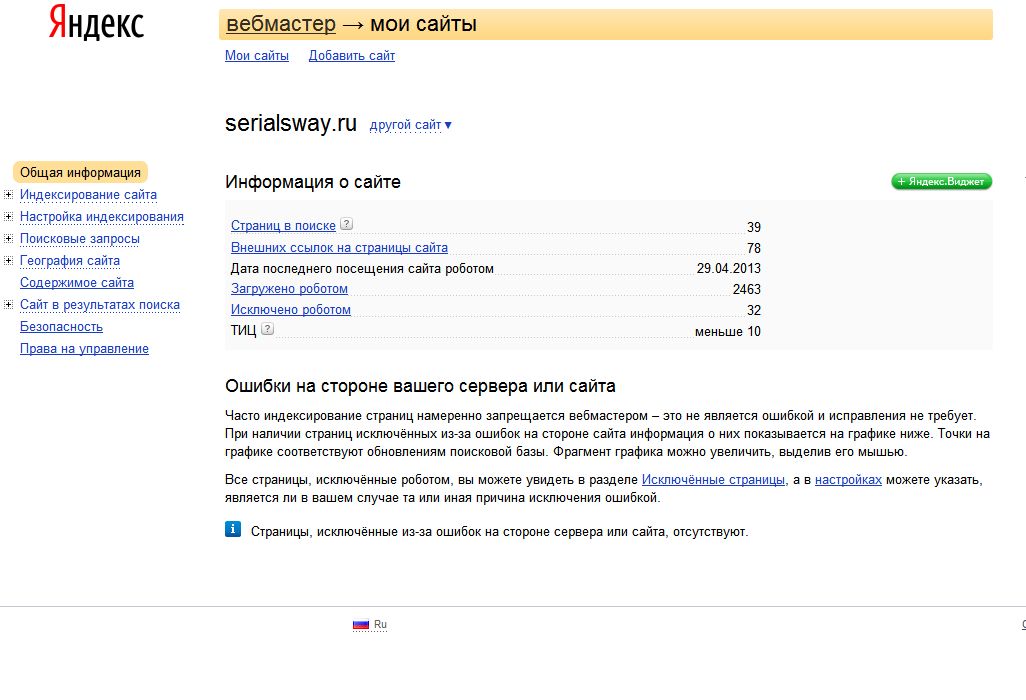Go to Мои сайты link

tap(256, 56)
